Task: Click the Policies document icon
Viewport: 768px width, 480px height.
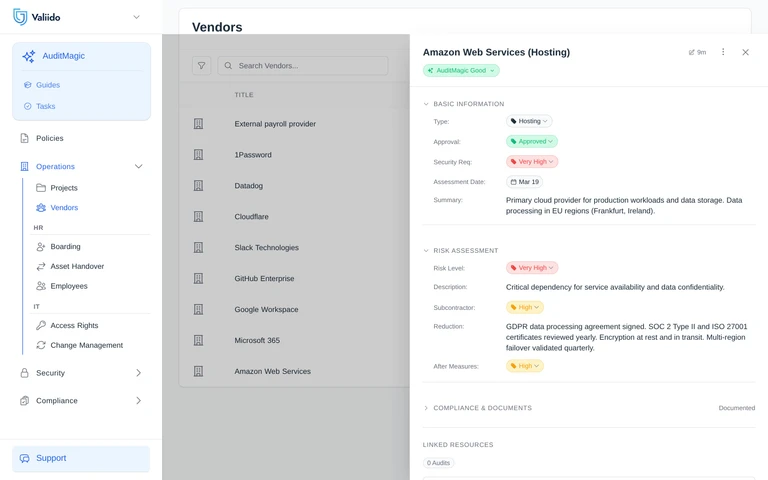Action: (x=24, y=138)
